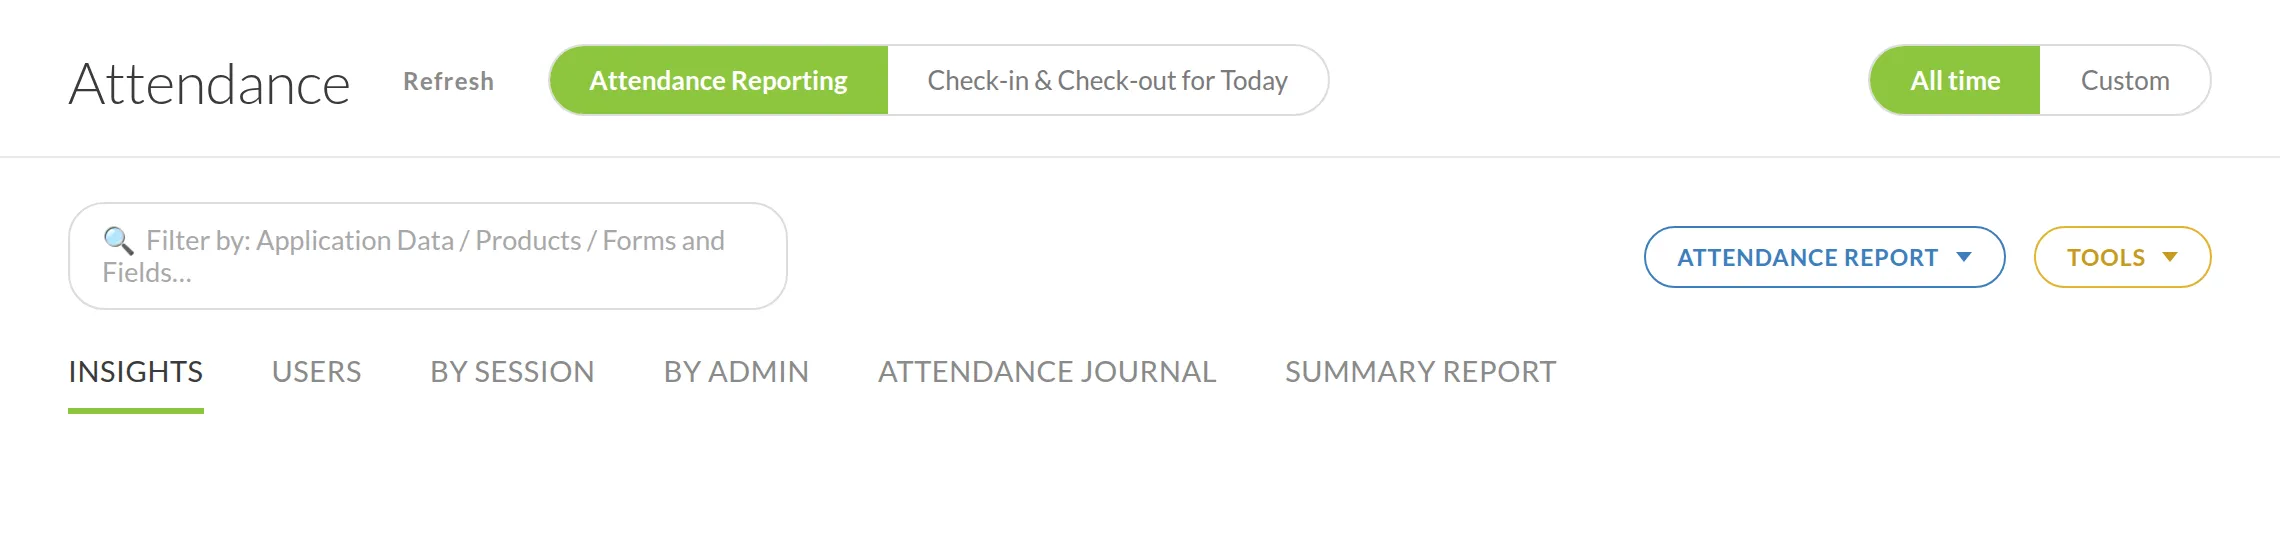Click the magnifying glass search icon

tap(118, 240)
